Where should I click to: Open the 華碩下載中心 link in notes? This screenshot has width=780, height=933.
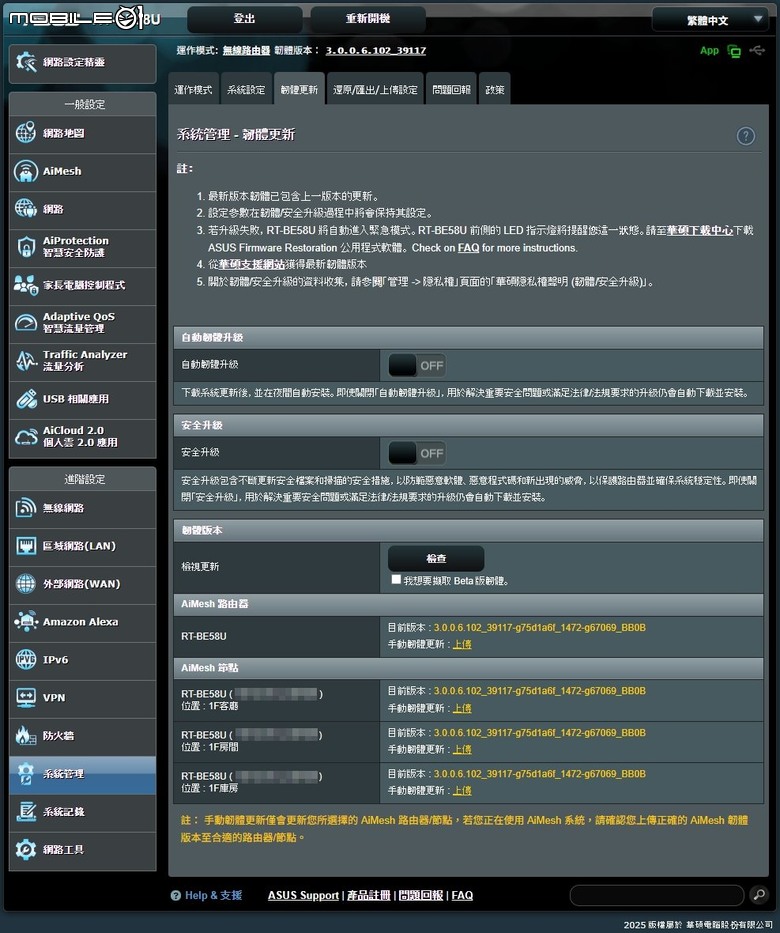(x=700, y=230)
